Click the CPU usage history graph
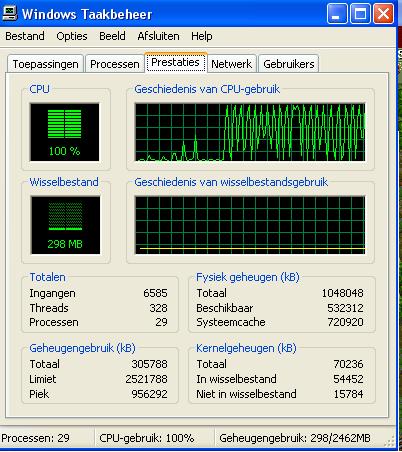402x452 pixels. (250, 132)
